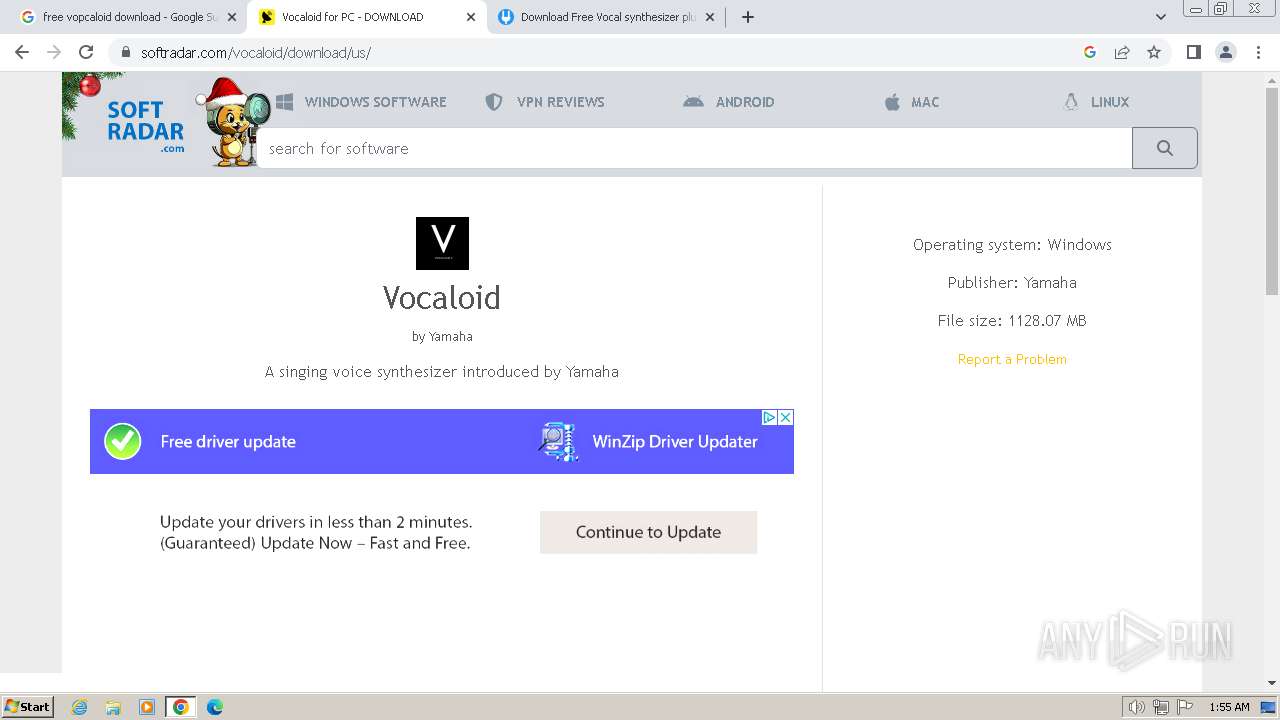Open the AdChoices info icon
Image resolution: width=1280 pixels, height=720 pixels.
(770, 417)
